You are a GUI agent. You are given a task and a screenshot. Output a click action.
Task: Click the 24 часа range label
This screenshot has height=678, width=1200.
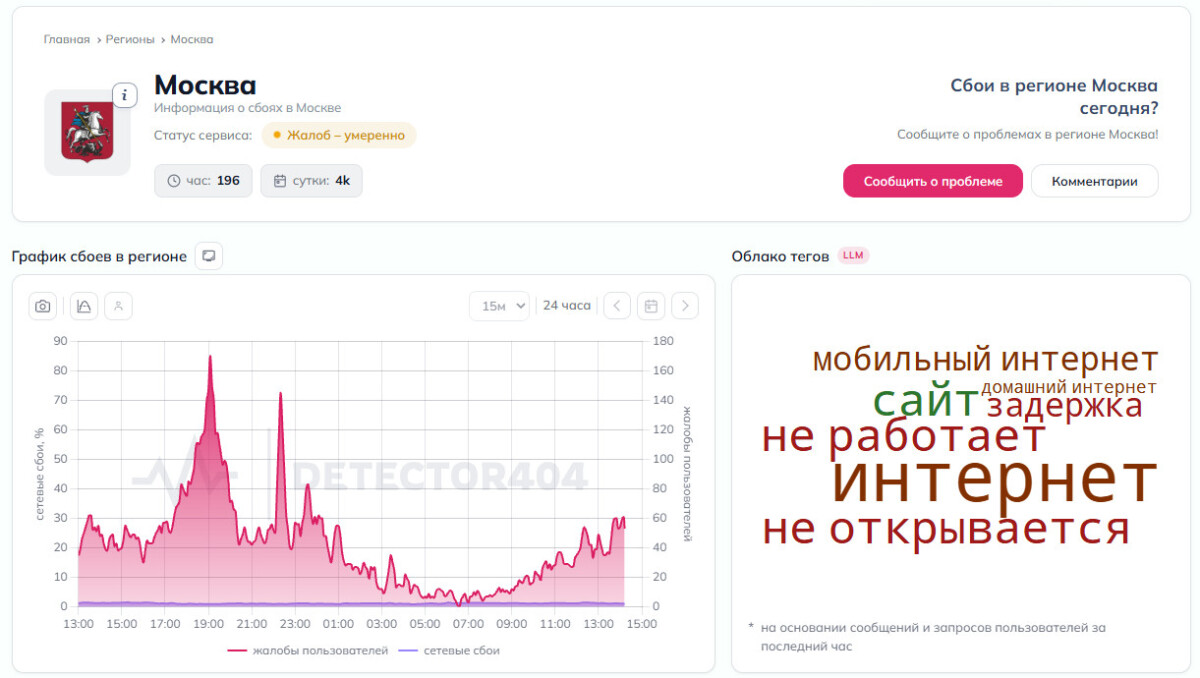567,306
